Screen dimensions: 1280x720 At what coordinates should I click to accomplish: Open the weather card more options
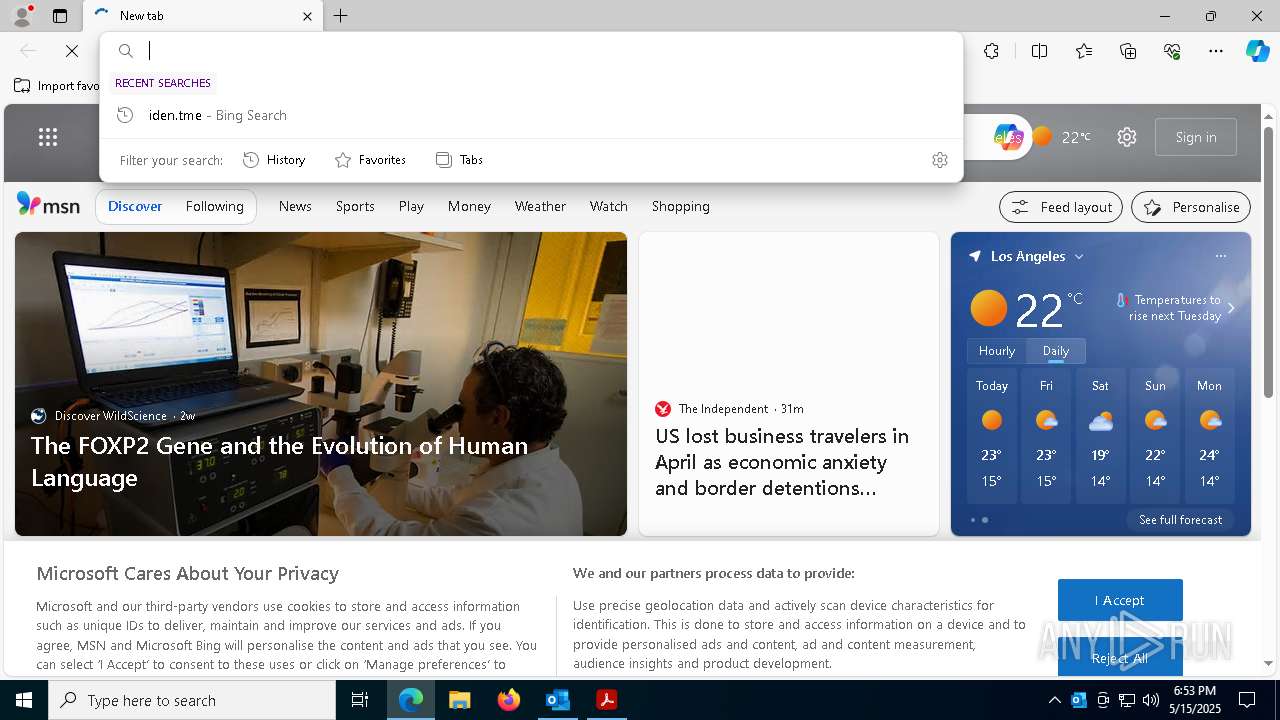(x=1220, y=256)
